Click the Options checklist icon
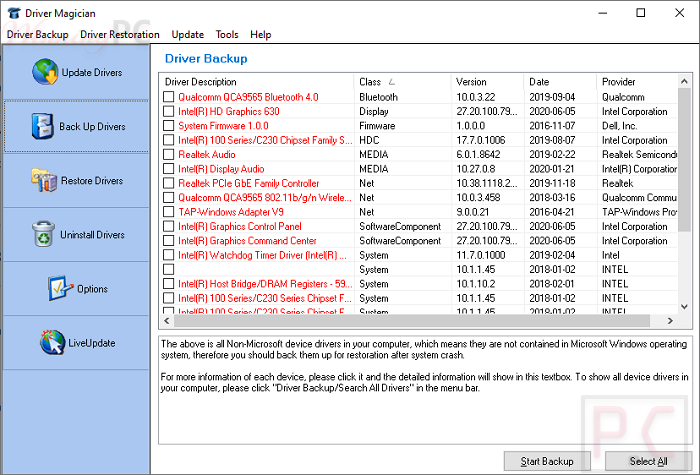 click(60, 288)
